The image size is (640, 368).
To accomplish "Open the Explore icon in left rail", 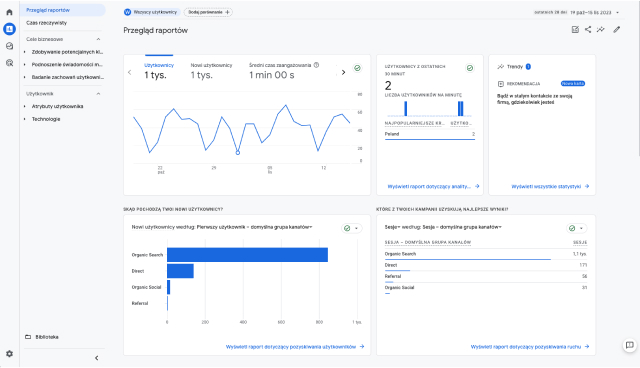I will (9, 46).
